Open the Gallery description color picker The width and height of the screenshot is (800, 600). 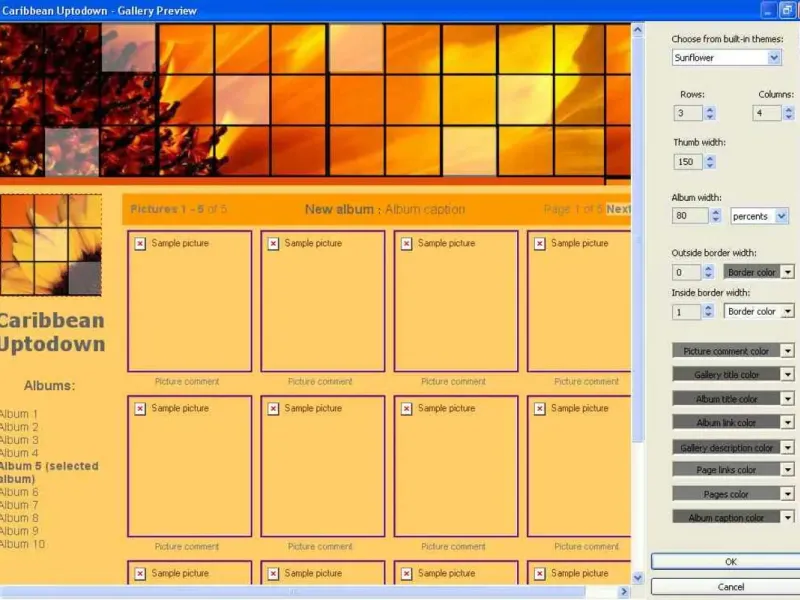tap(733, 447)
